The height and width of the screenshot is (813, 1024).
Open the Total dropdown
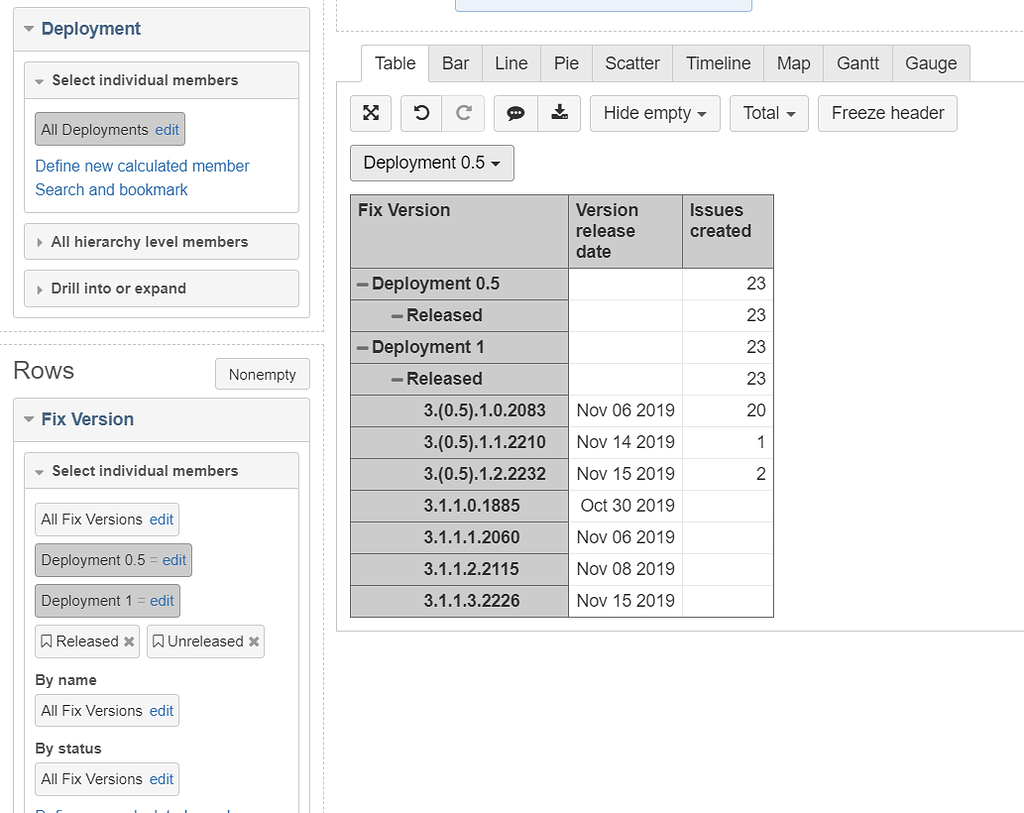(768, 113)
